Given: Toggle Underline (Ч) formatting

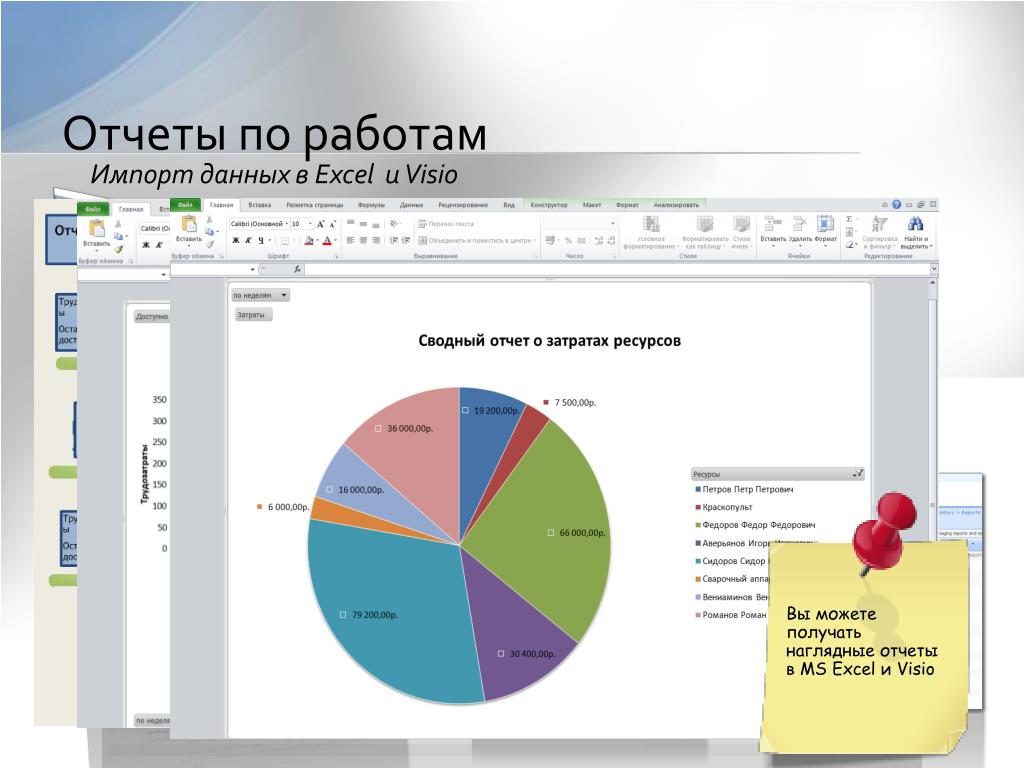Looking at the screenshot, I should [261, 240].
